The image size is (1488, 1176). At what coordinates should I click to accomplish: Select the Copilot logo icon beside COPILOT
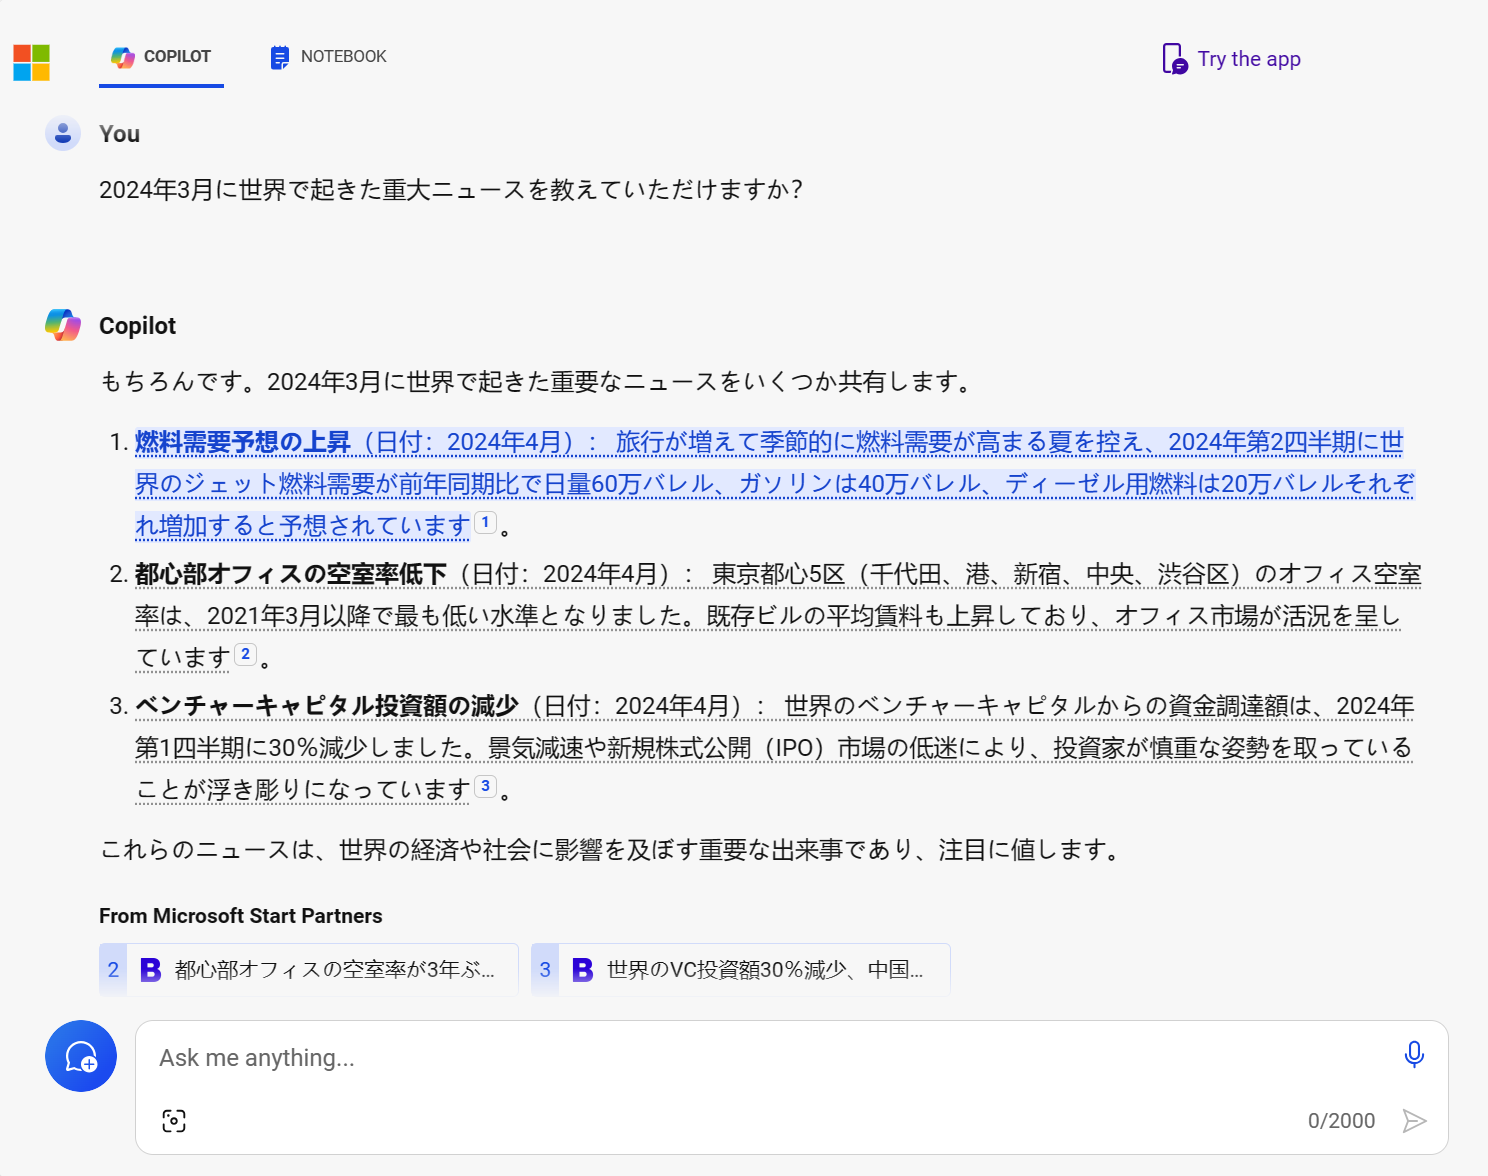click(x=124, y=57)
